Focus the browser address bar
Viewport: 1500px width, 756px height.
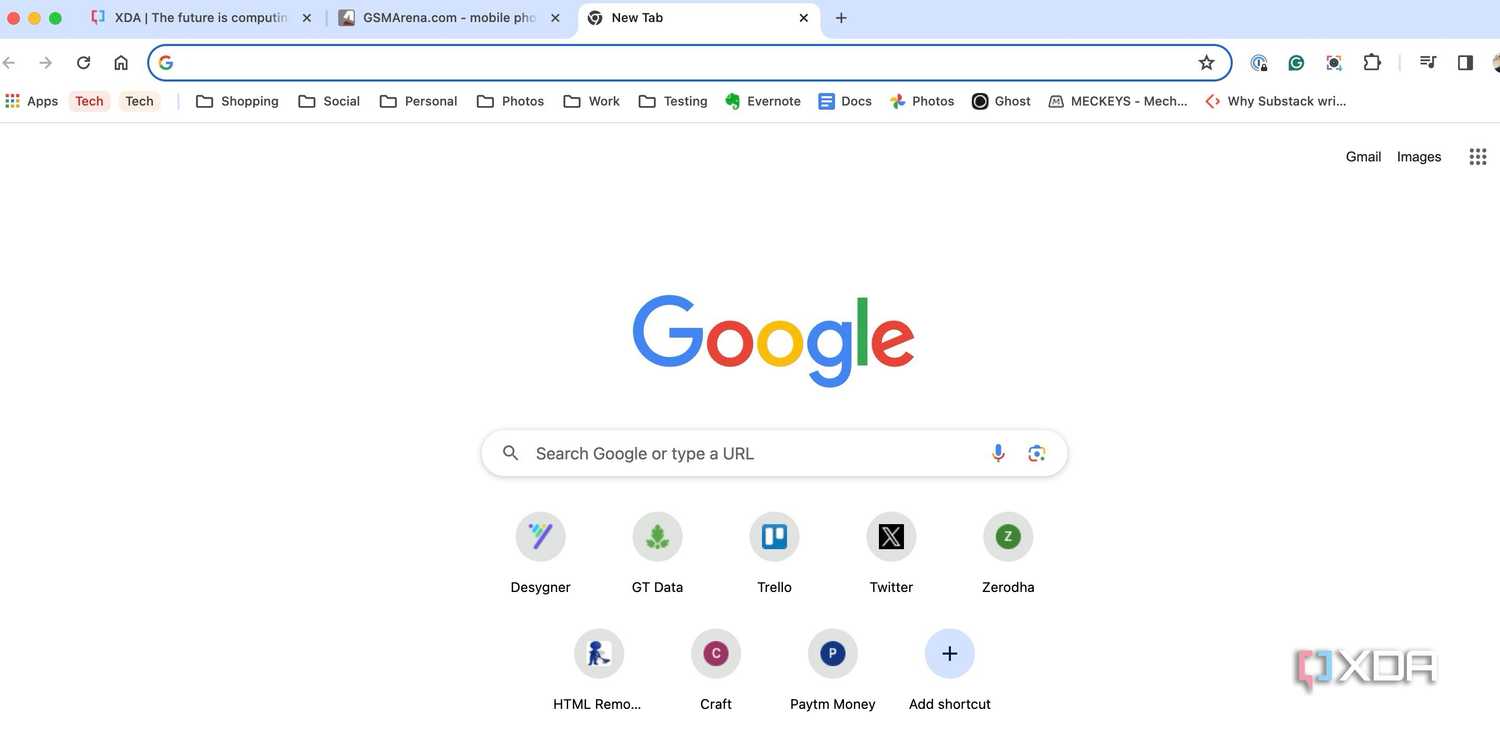[x=690, y=63]
